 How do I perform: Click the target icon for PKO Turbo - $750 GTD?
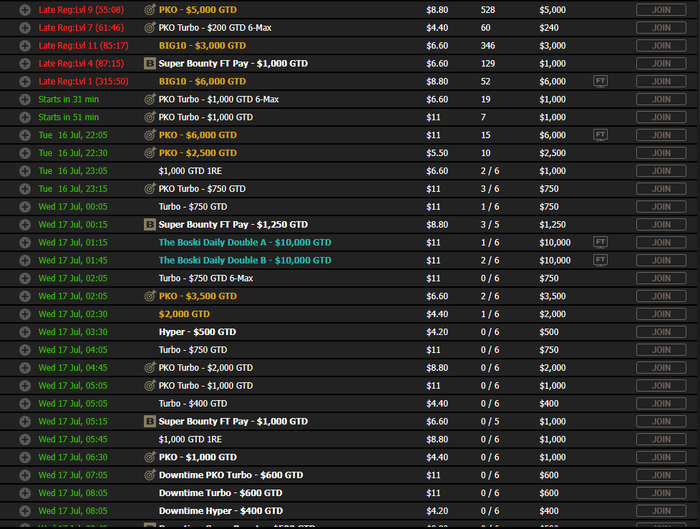coord(150,188)
